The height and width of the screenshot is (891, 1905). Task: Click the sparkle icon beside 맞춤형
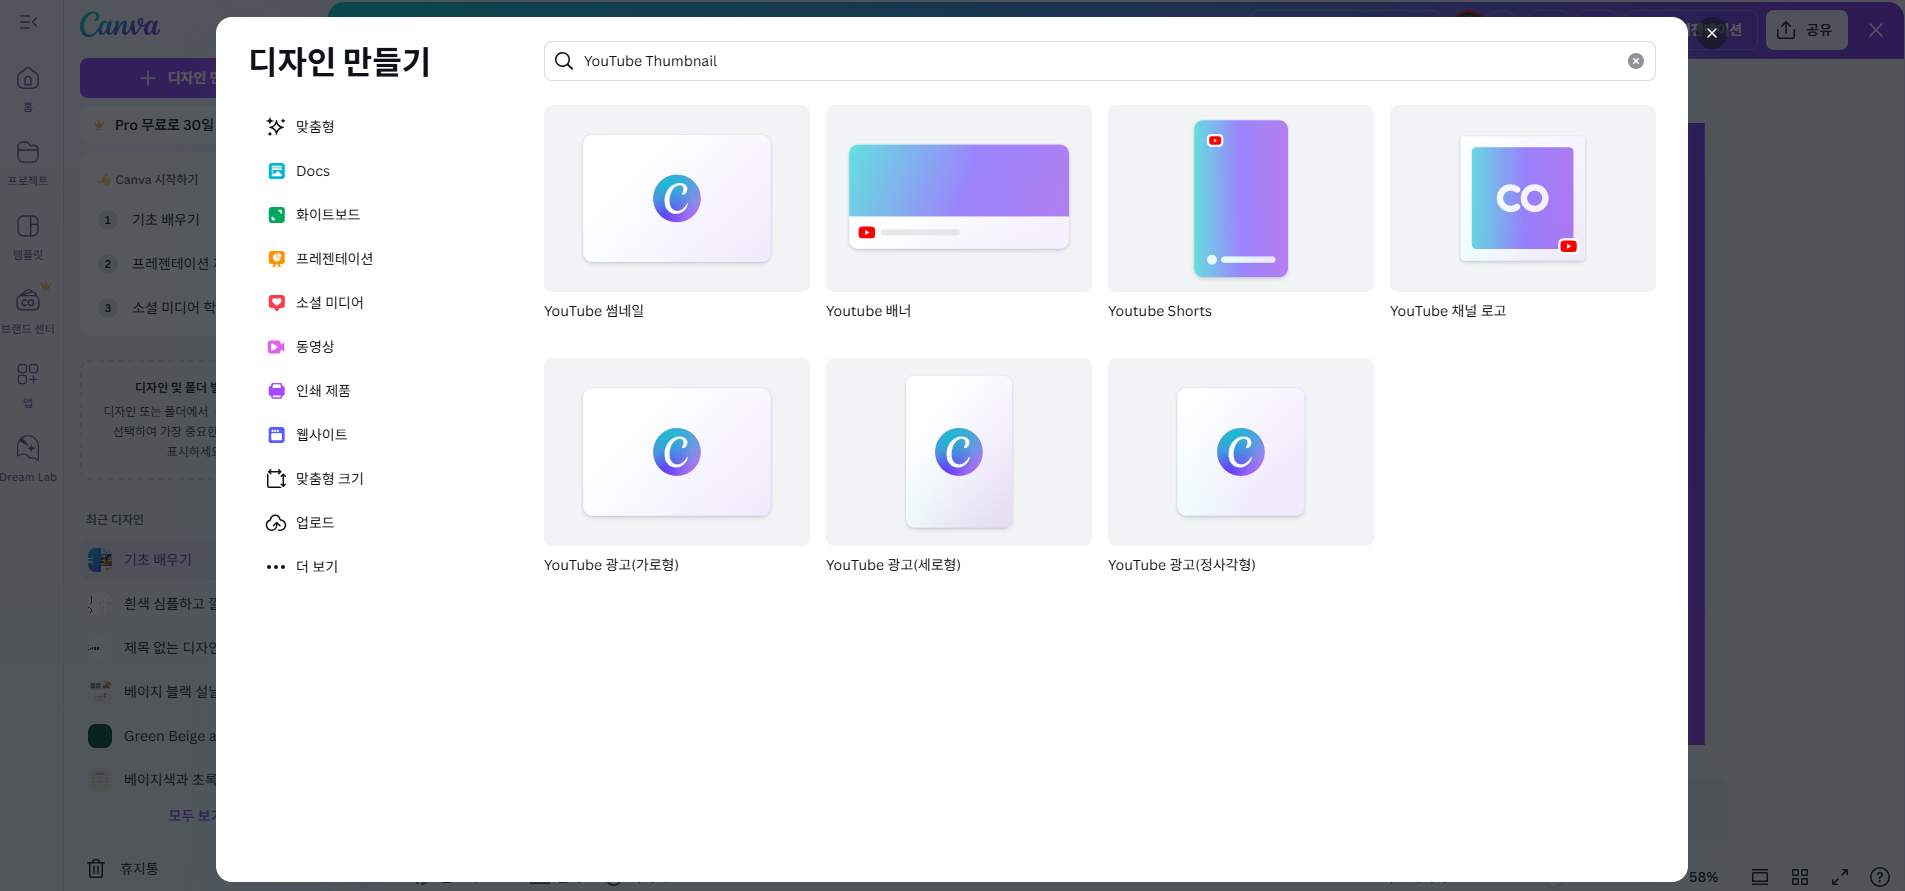[276, 127]
